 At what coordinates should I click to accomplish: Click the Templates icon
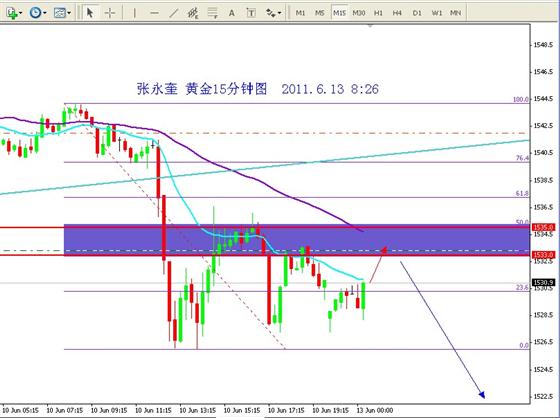(x=59, y=13)
